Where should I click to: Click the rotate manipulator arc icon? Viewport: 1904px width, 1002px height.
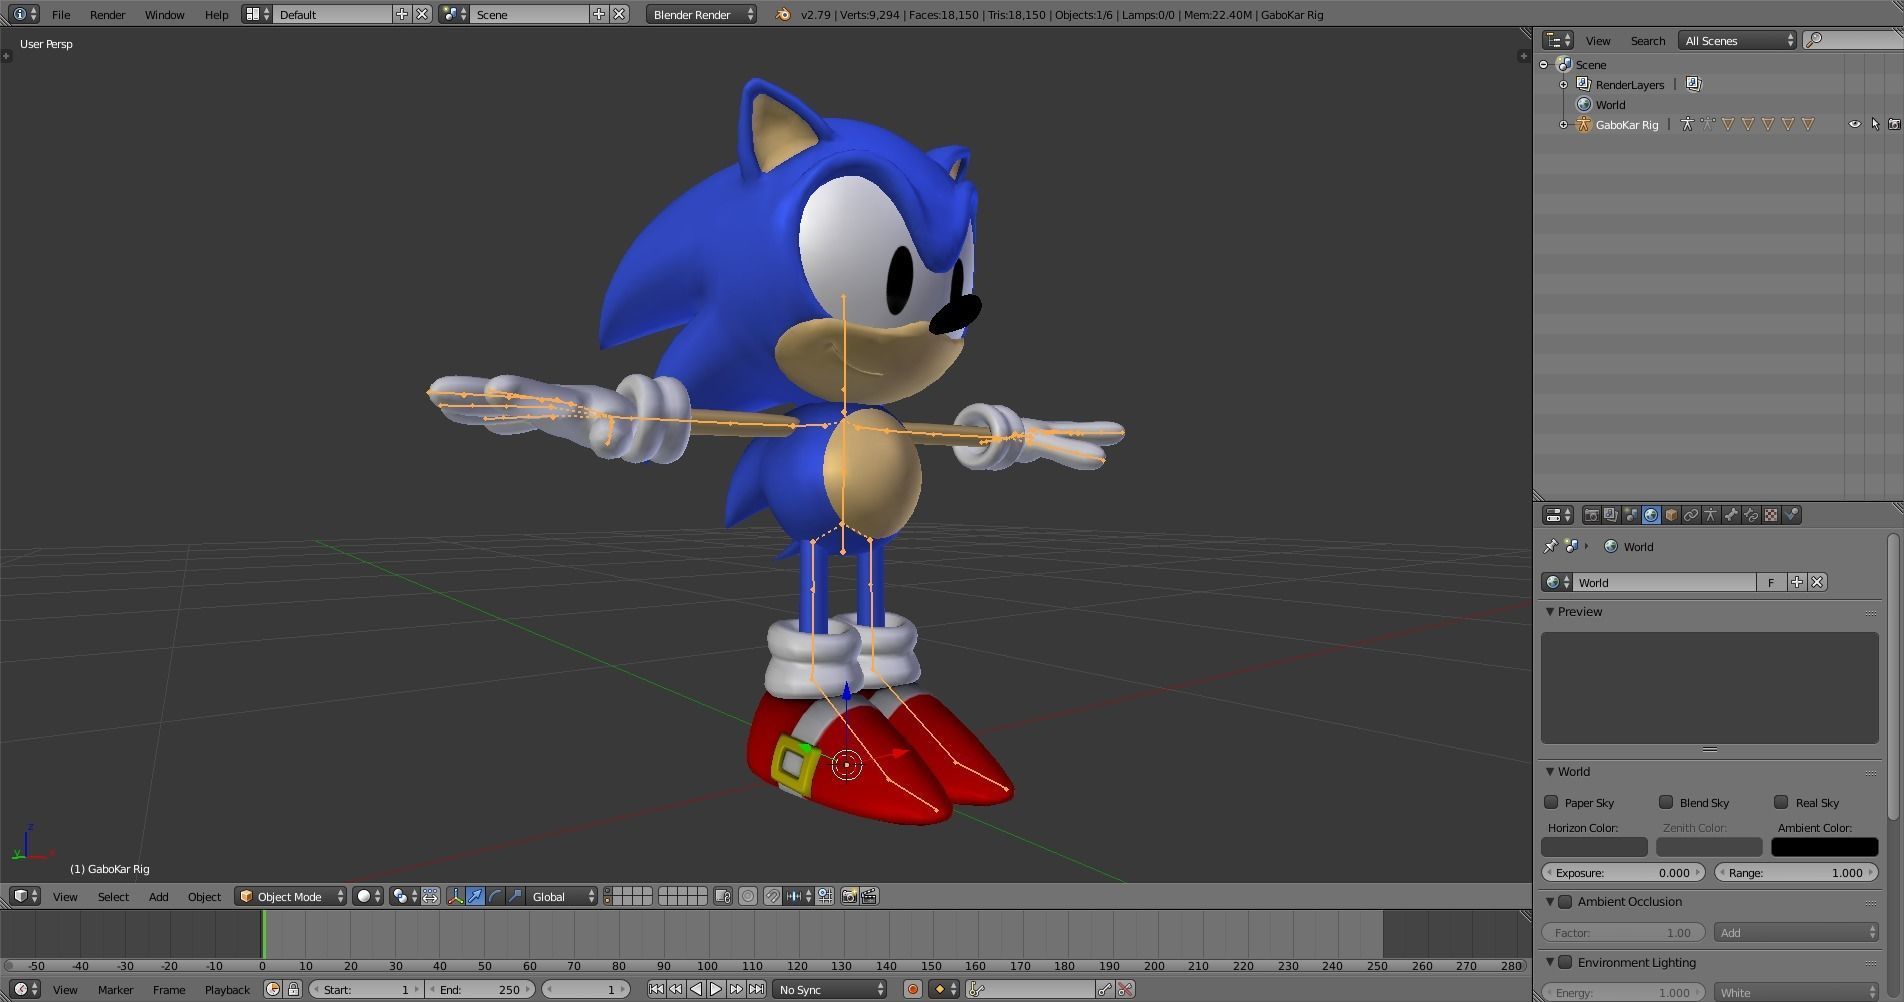[495, 896]
